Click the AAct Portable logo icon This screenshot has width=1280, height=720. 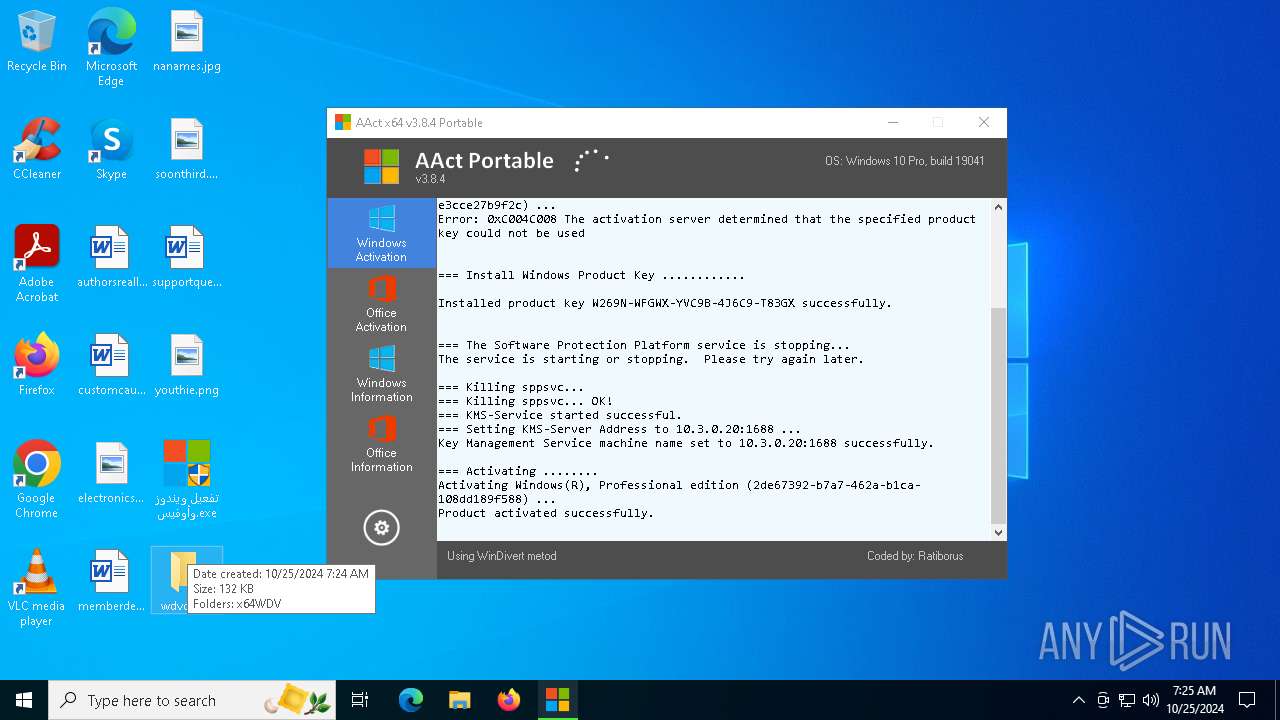coord(381,167)
